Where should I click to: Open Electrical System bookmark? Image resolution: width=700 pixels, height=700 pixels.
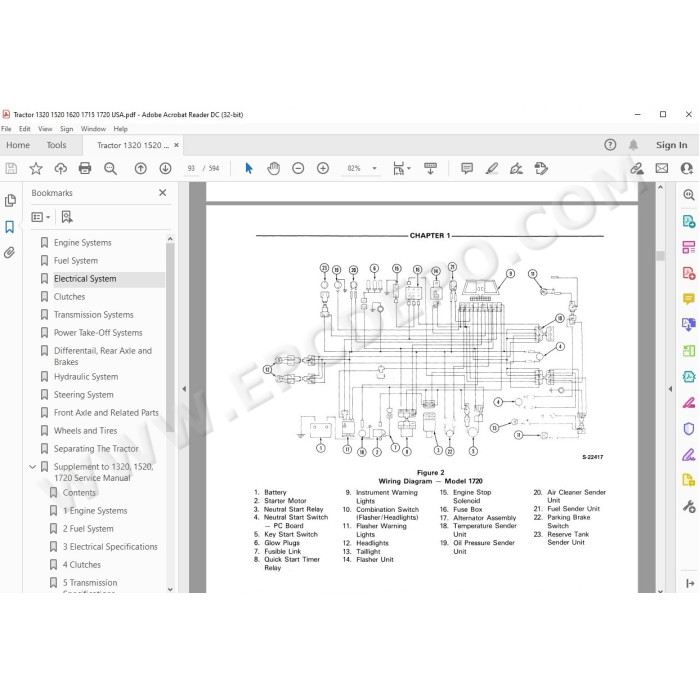(x=85, y=279)
